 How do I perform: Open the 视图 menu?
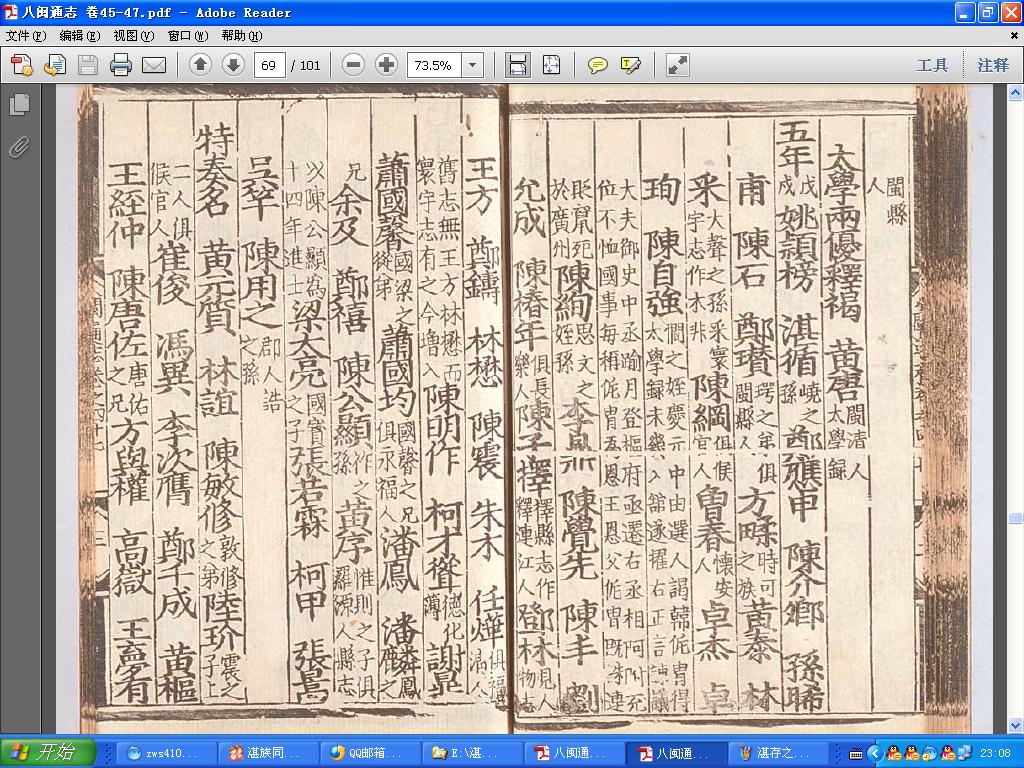(x=133, y=35)
